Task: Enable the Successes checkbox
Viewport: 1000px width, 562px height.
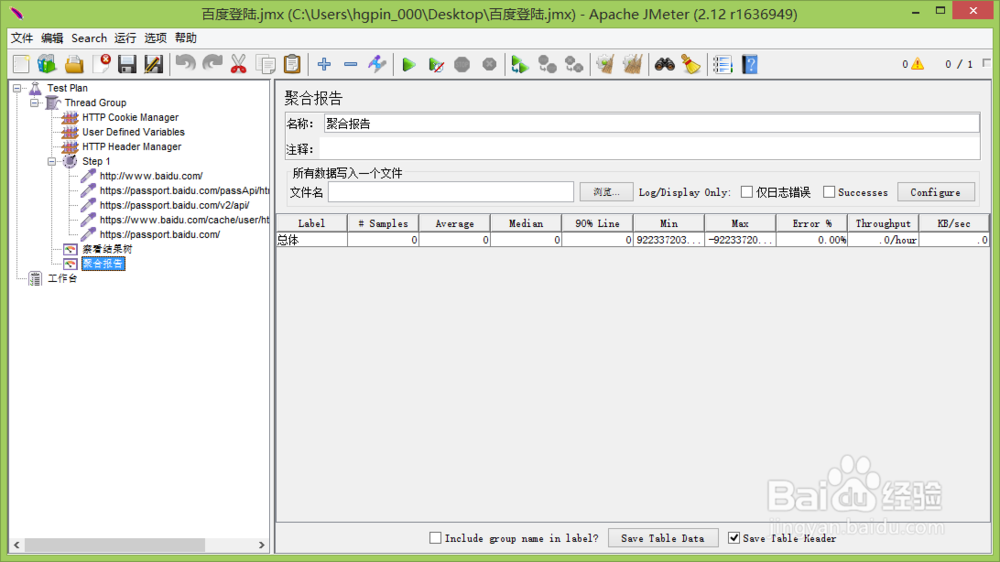Action: click(828, 192)
